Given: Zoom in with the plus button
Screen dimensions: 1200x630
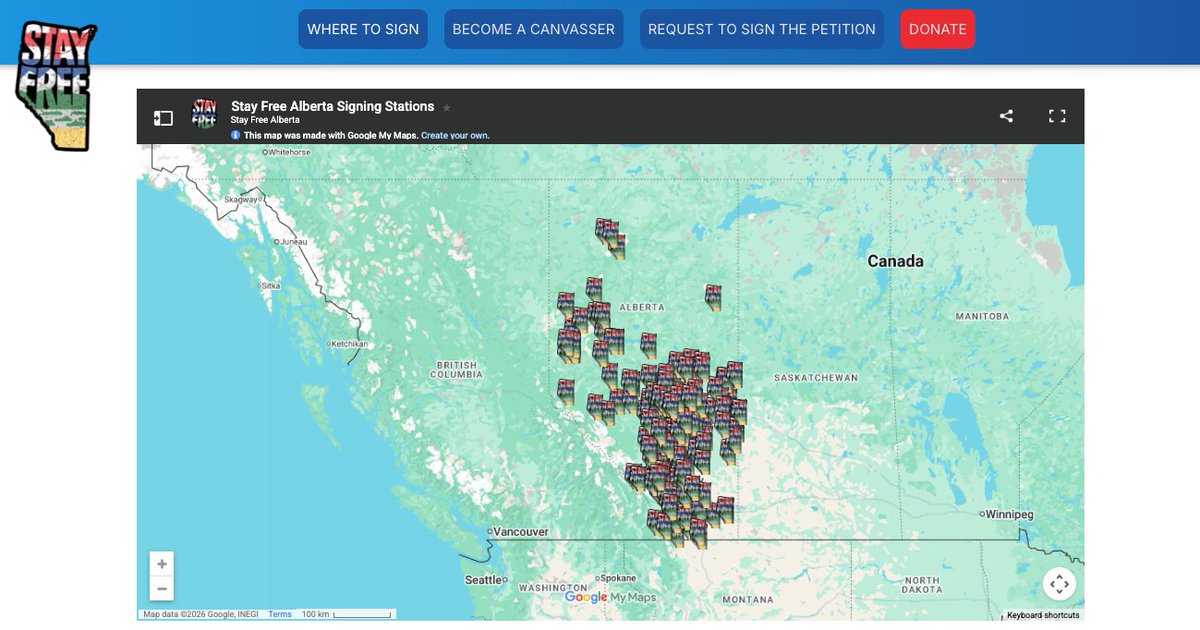Looking at the screenshot, I should [162, 564].
